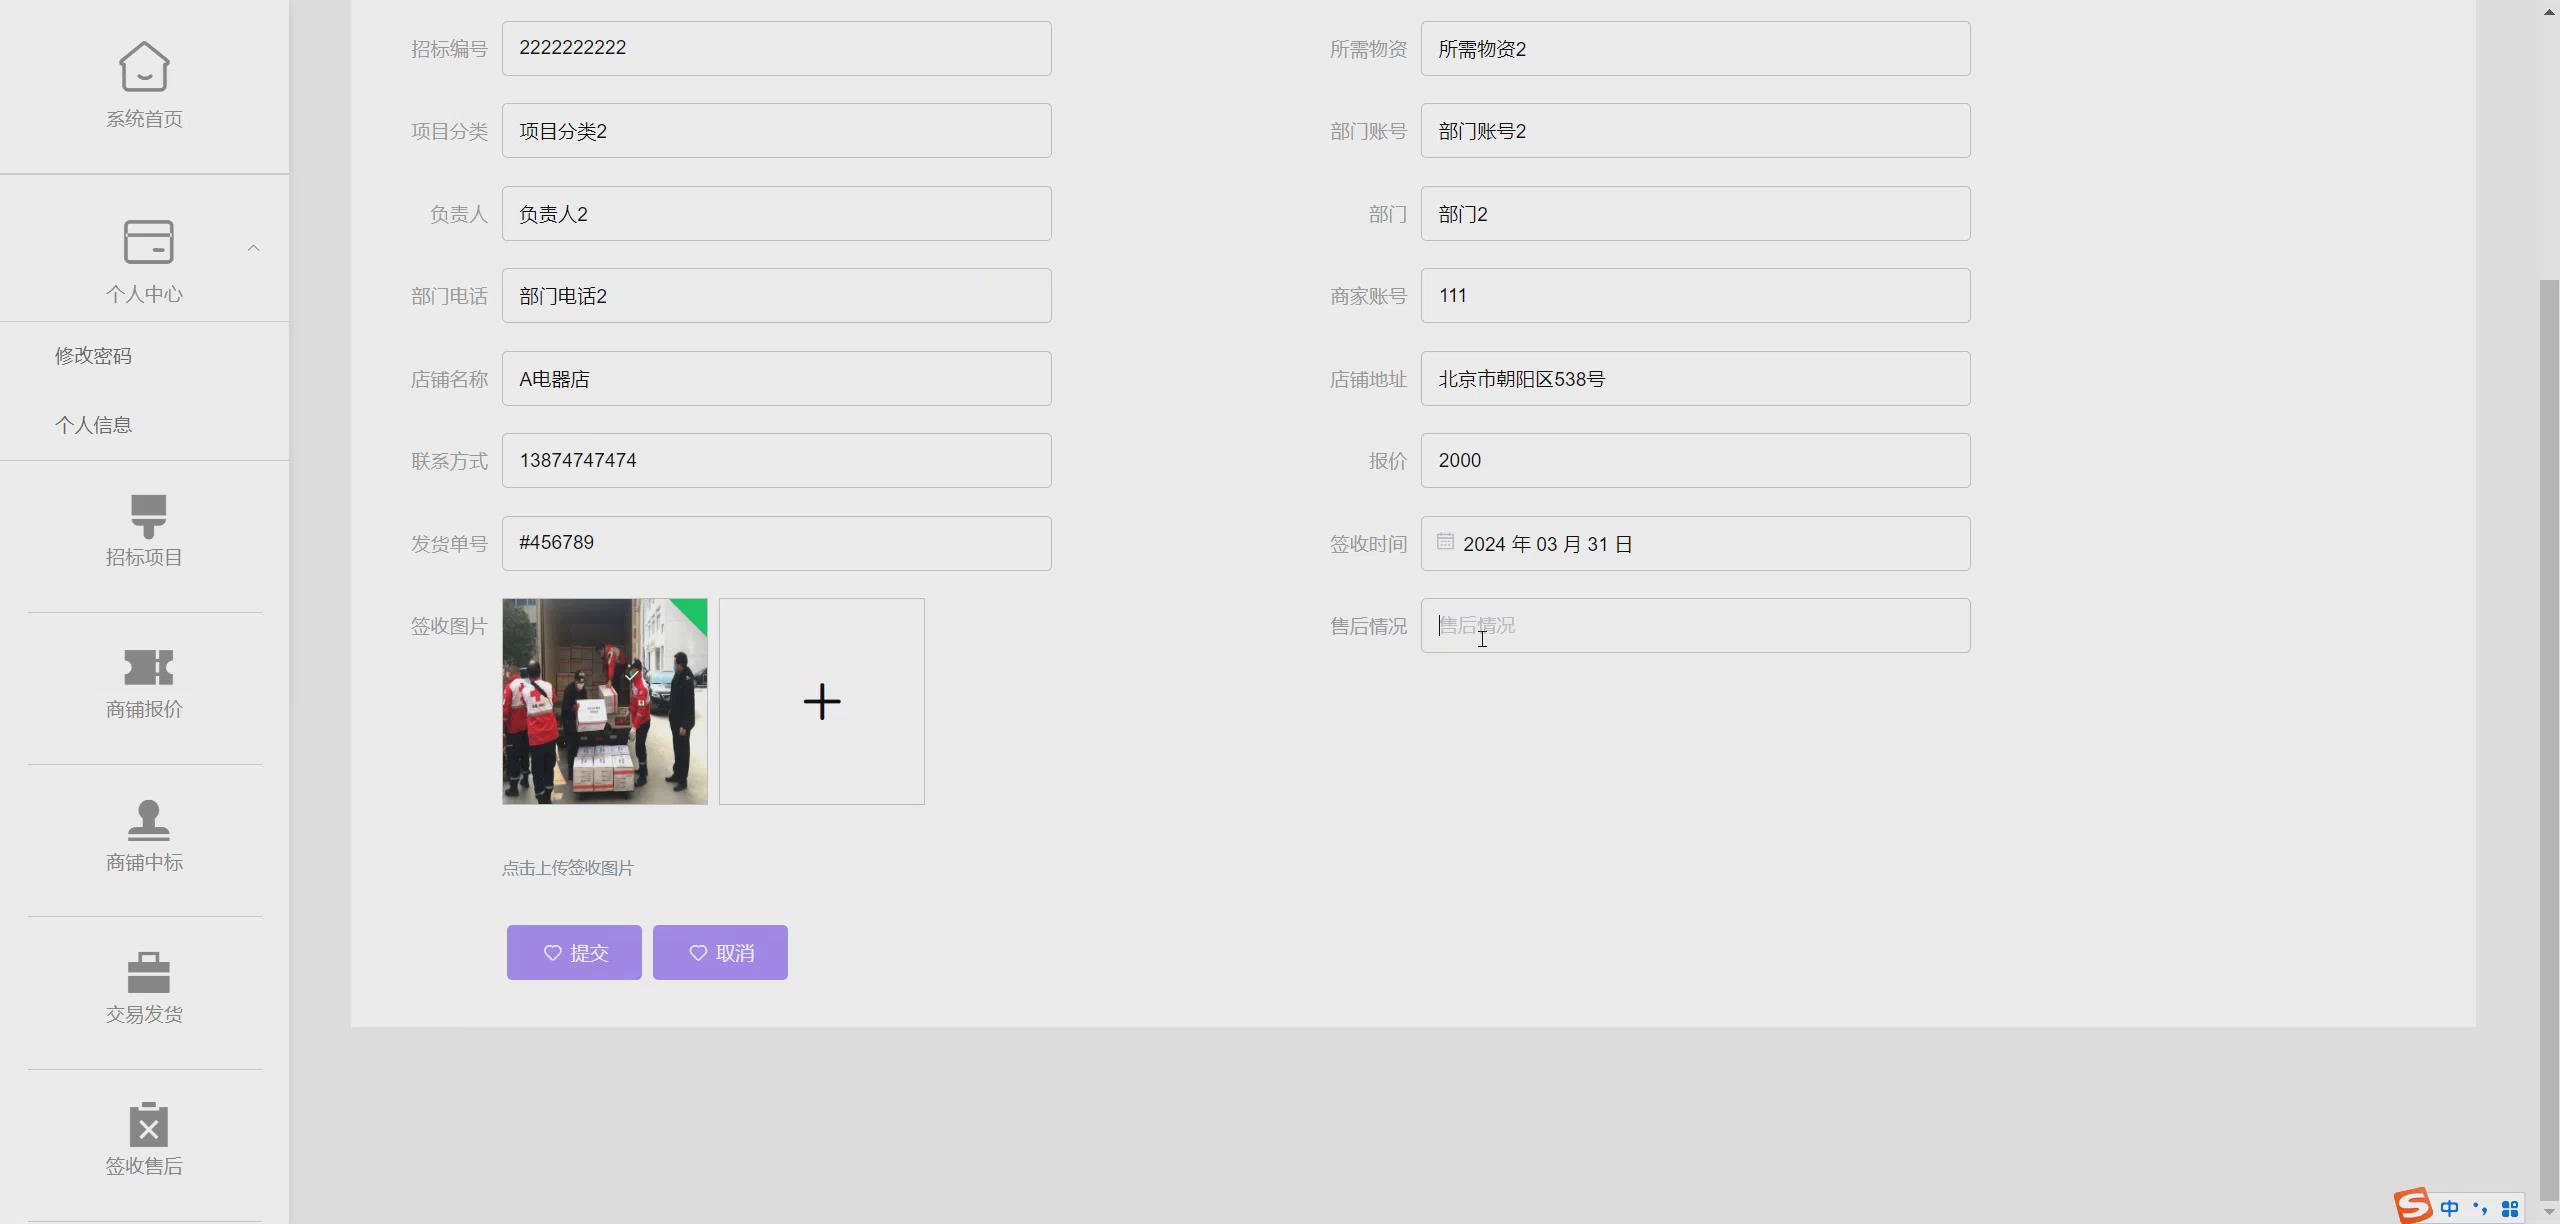Open 交易发货 via its briefcase icon
Viewport: 2560px width, 1224px height.
click(x=148, y=972)
